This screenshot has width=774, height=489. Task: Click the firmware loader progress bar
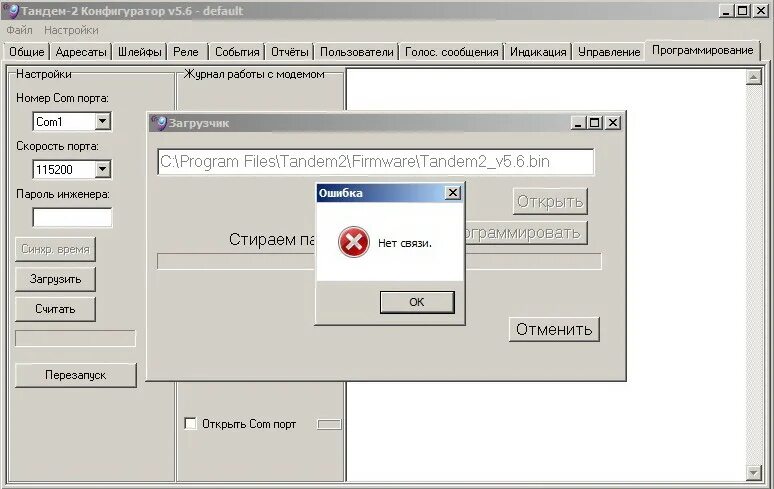[x=379, y=262]
